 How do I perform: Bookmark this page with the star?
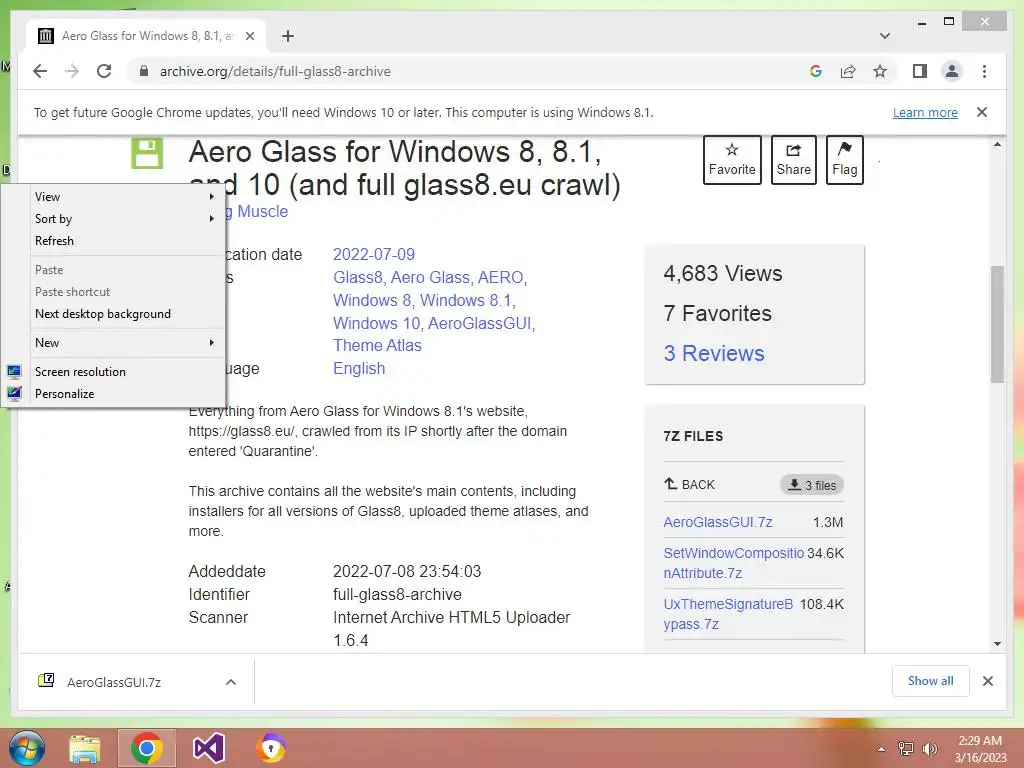pos(880,71)
